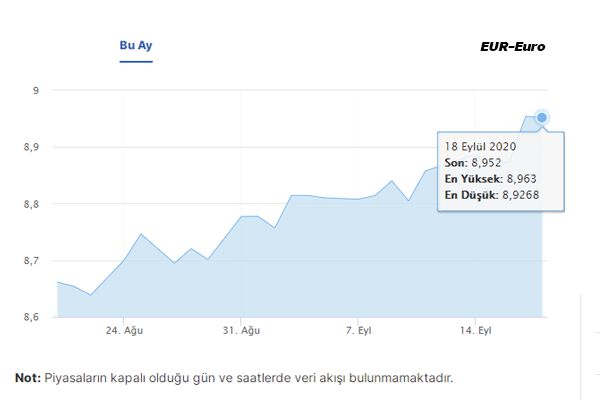The image size is (600, 400).
Task: Click the 9 y-axis label
Action: click(34, 91)
